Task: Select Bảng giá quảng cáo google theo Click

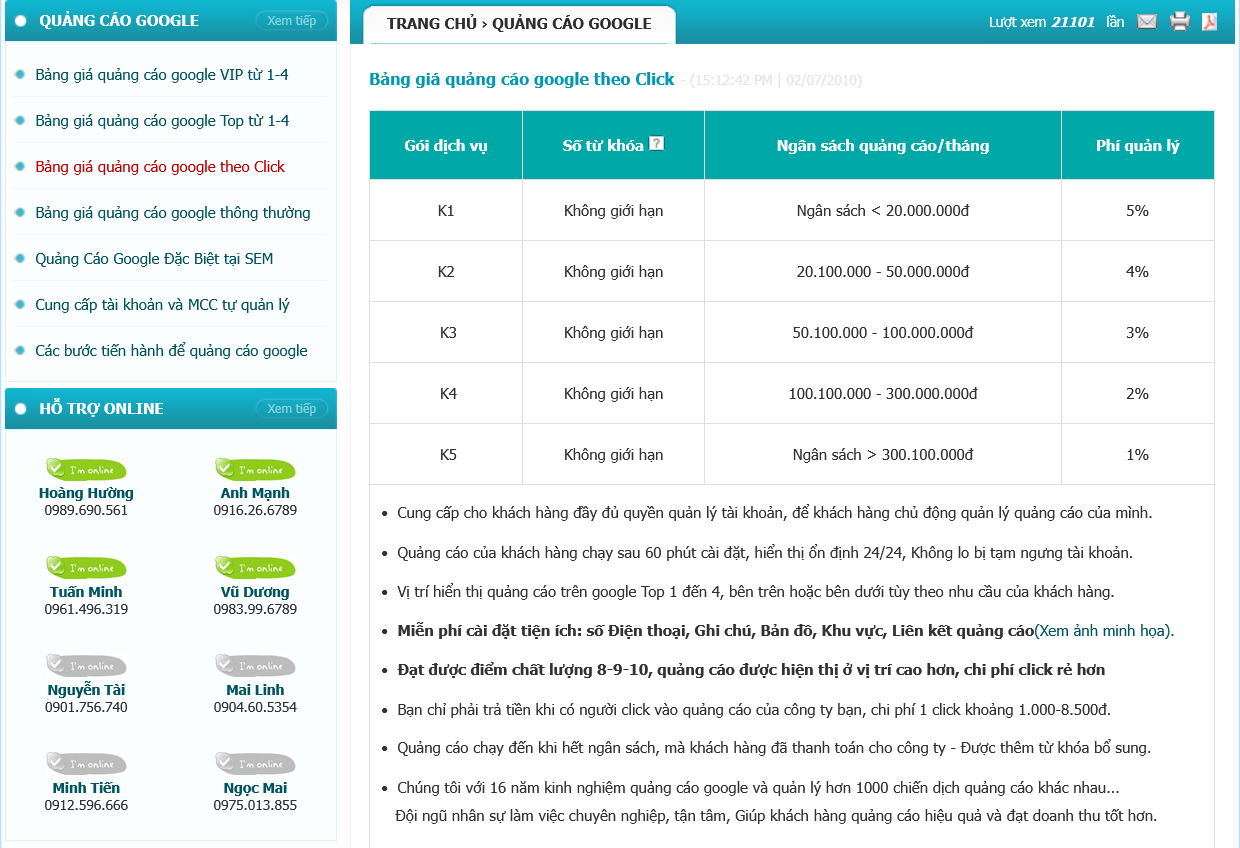Action: [x=160, y=167]
